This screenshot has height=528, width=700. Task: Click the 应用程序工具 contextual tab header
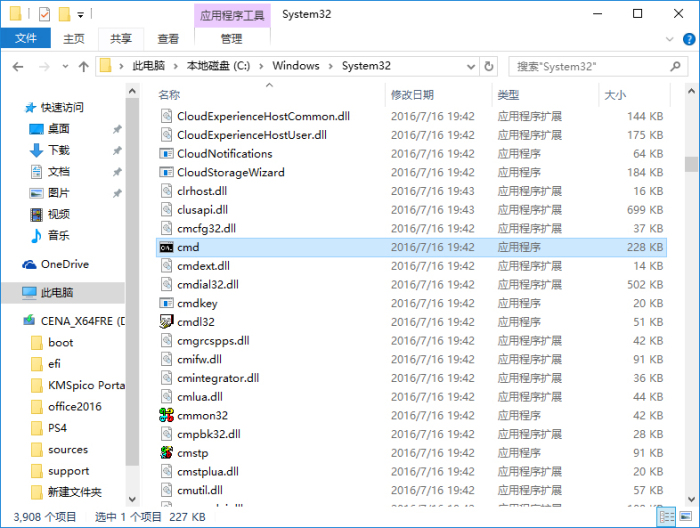pos(232,16)
